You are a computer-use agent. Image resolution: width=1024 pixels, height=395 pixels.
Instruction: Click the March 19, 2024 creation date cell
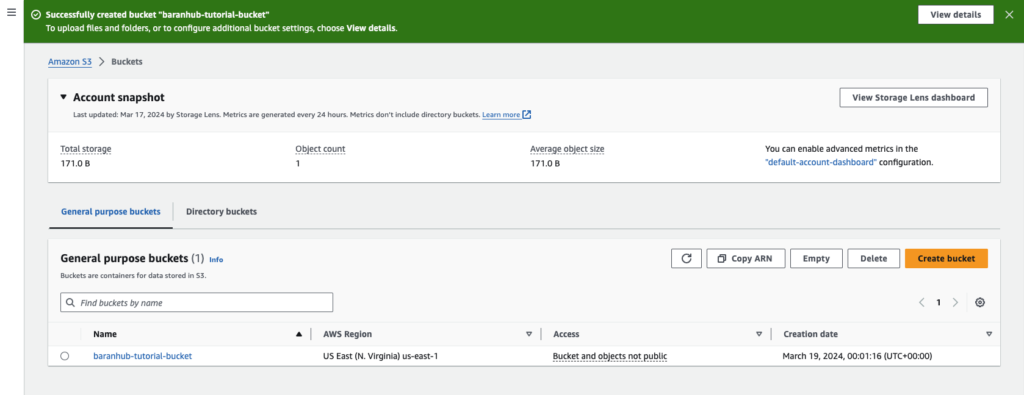857,356
